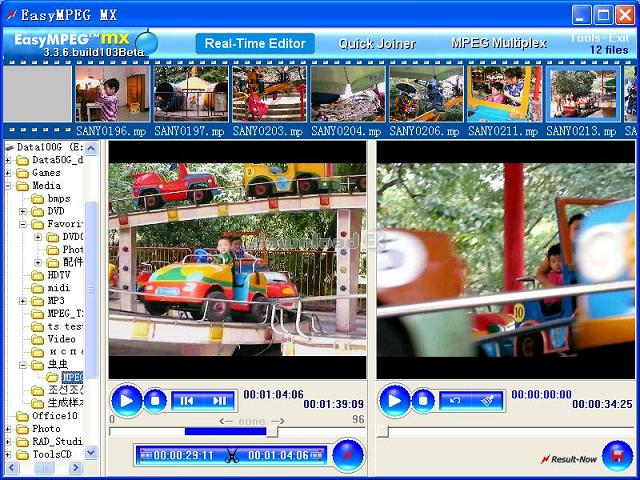Switch to the Quick Joiner tab
This screenshot has width=640, height=480.
pos(377,44)
